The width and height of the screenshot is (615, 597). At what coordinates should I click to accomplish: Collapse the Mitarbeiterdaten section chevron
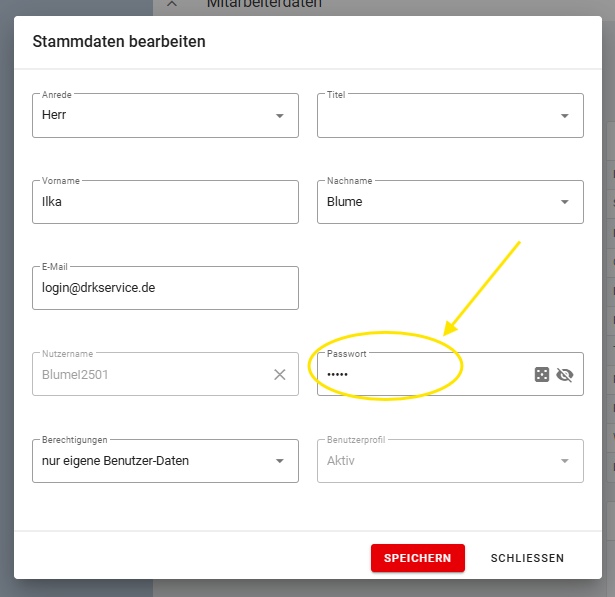[171, 4]
